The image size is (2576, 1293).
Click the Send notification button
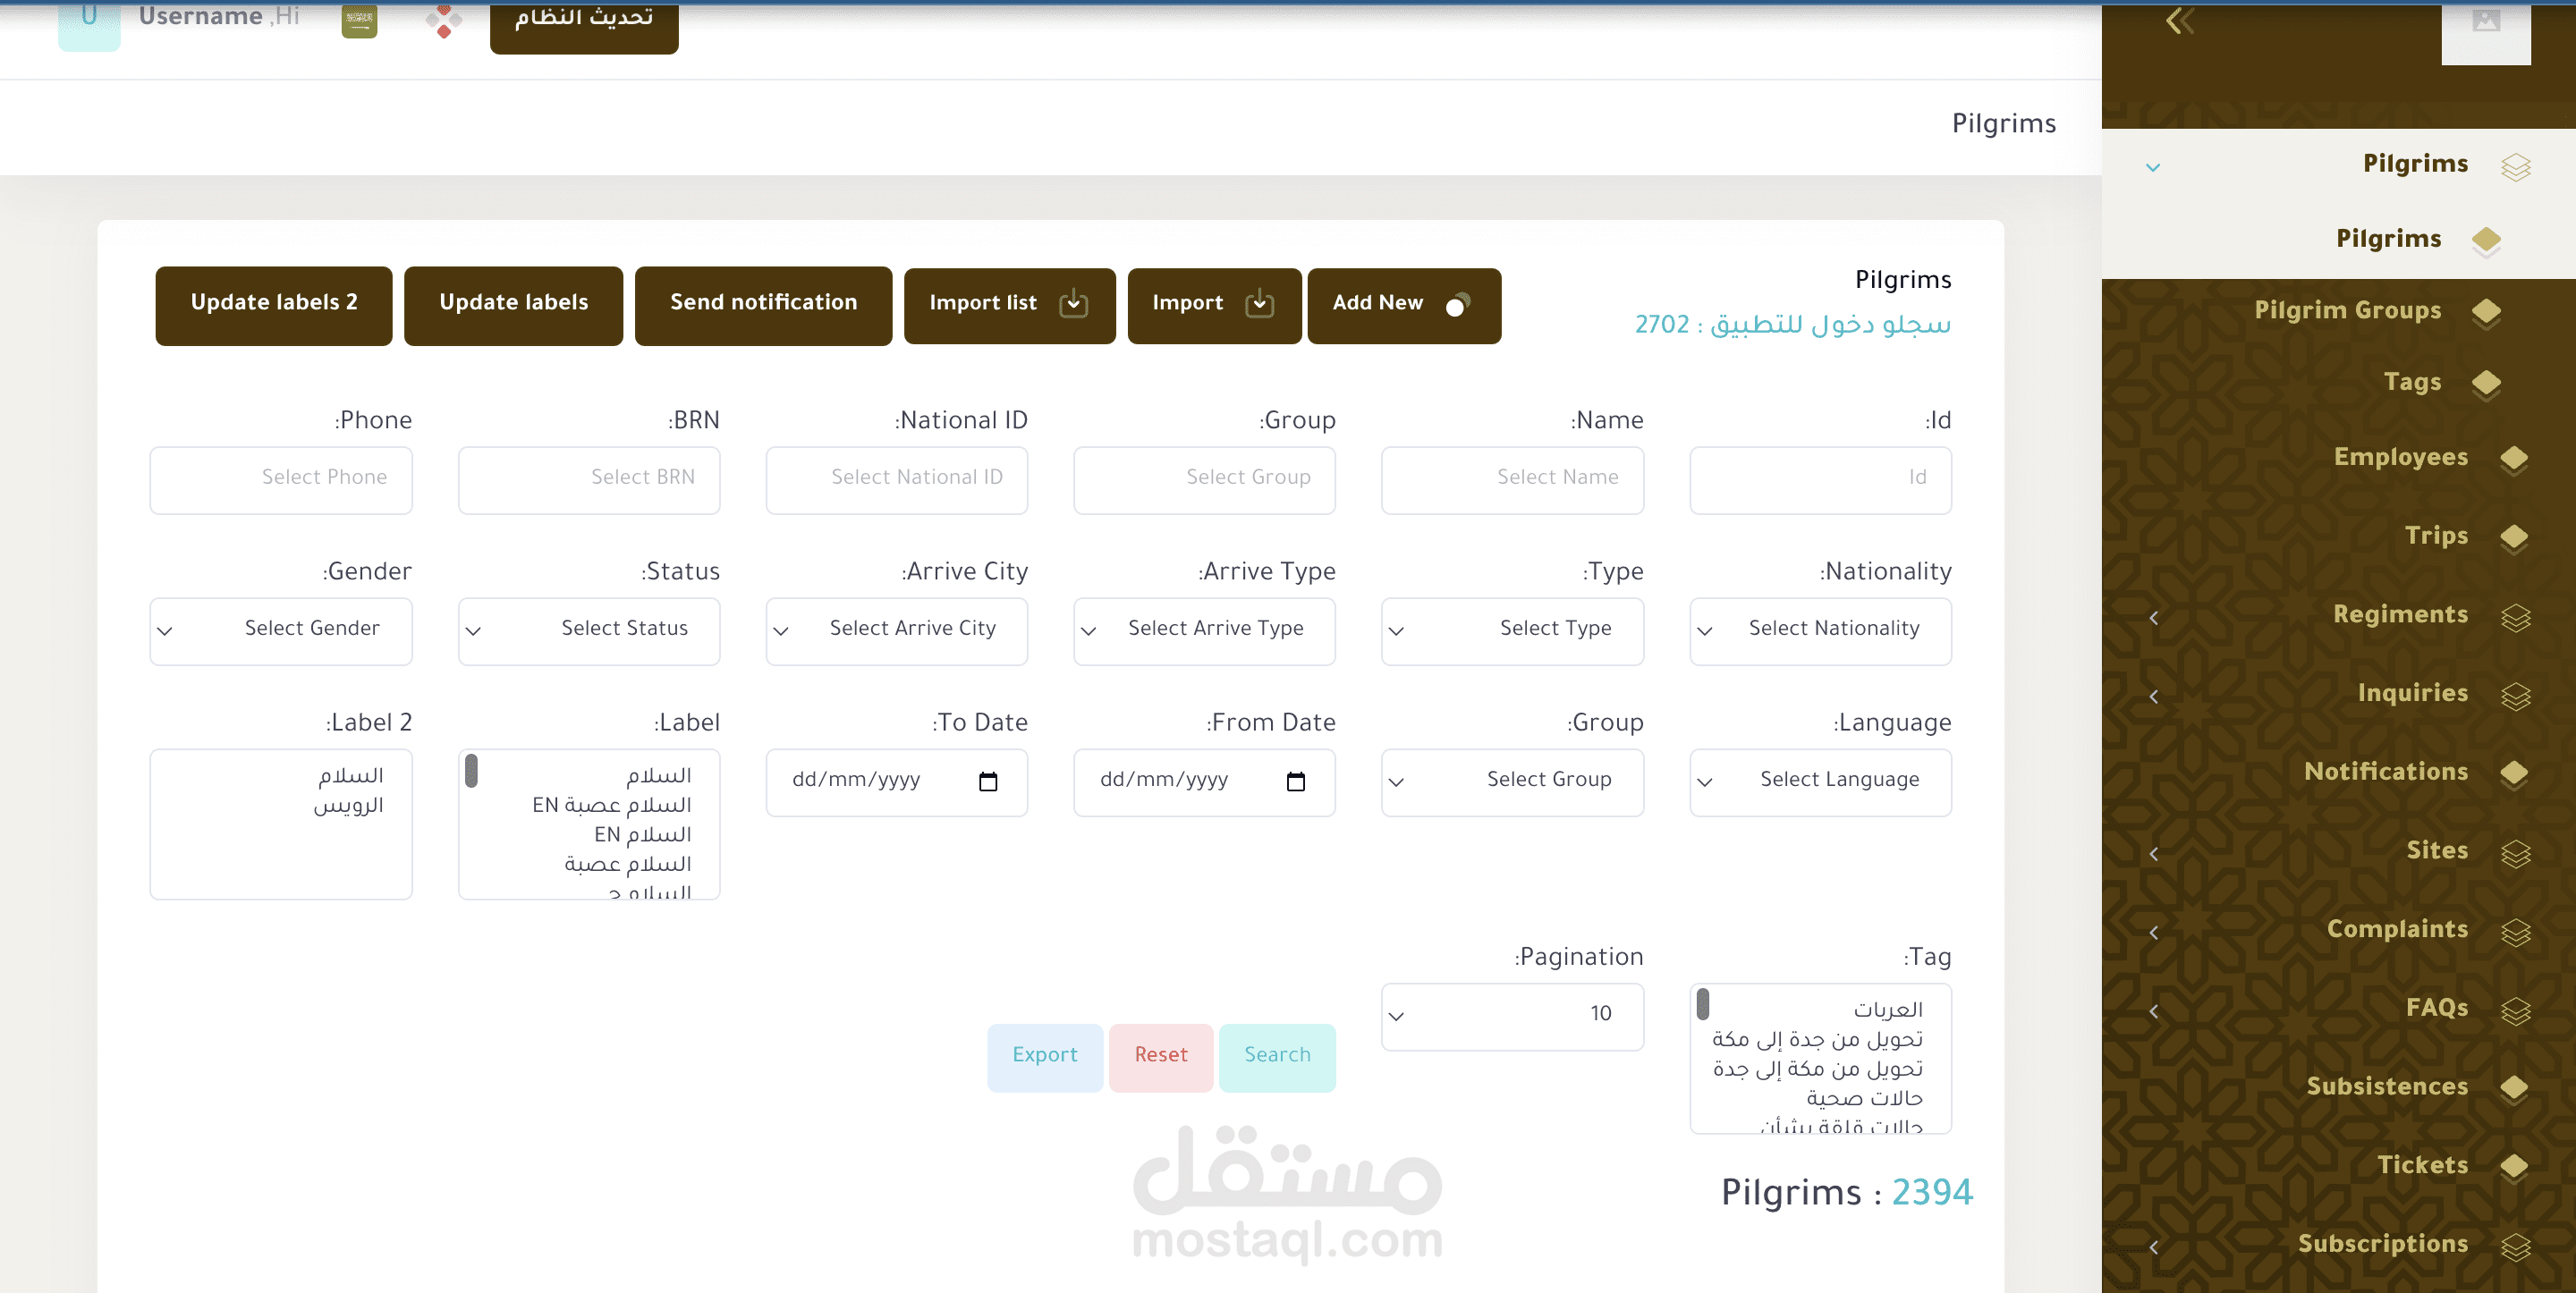click(x=763, y=304)
